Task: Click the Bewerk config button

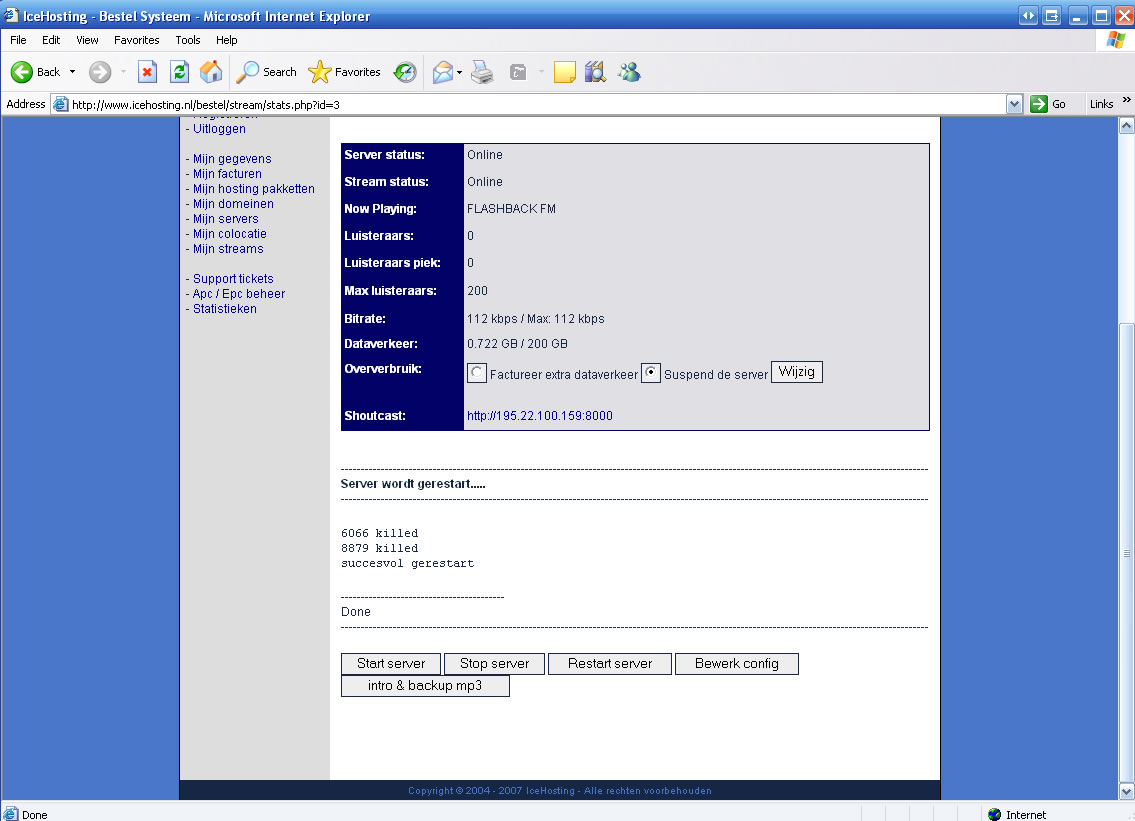Action: coord(736,664)
